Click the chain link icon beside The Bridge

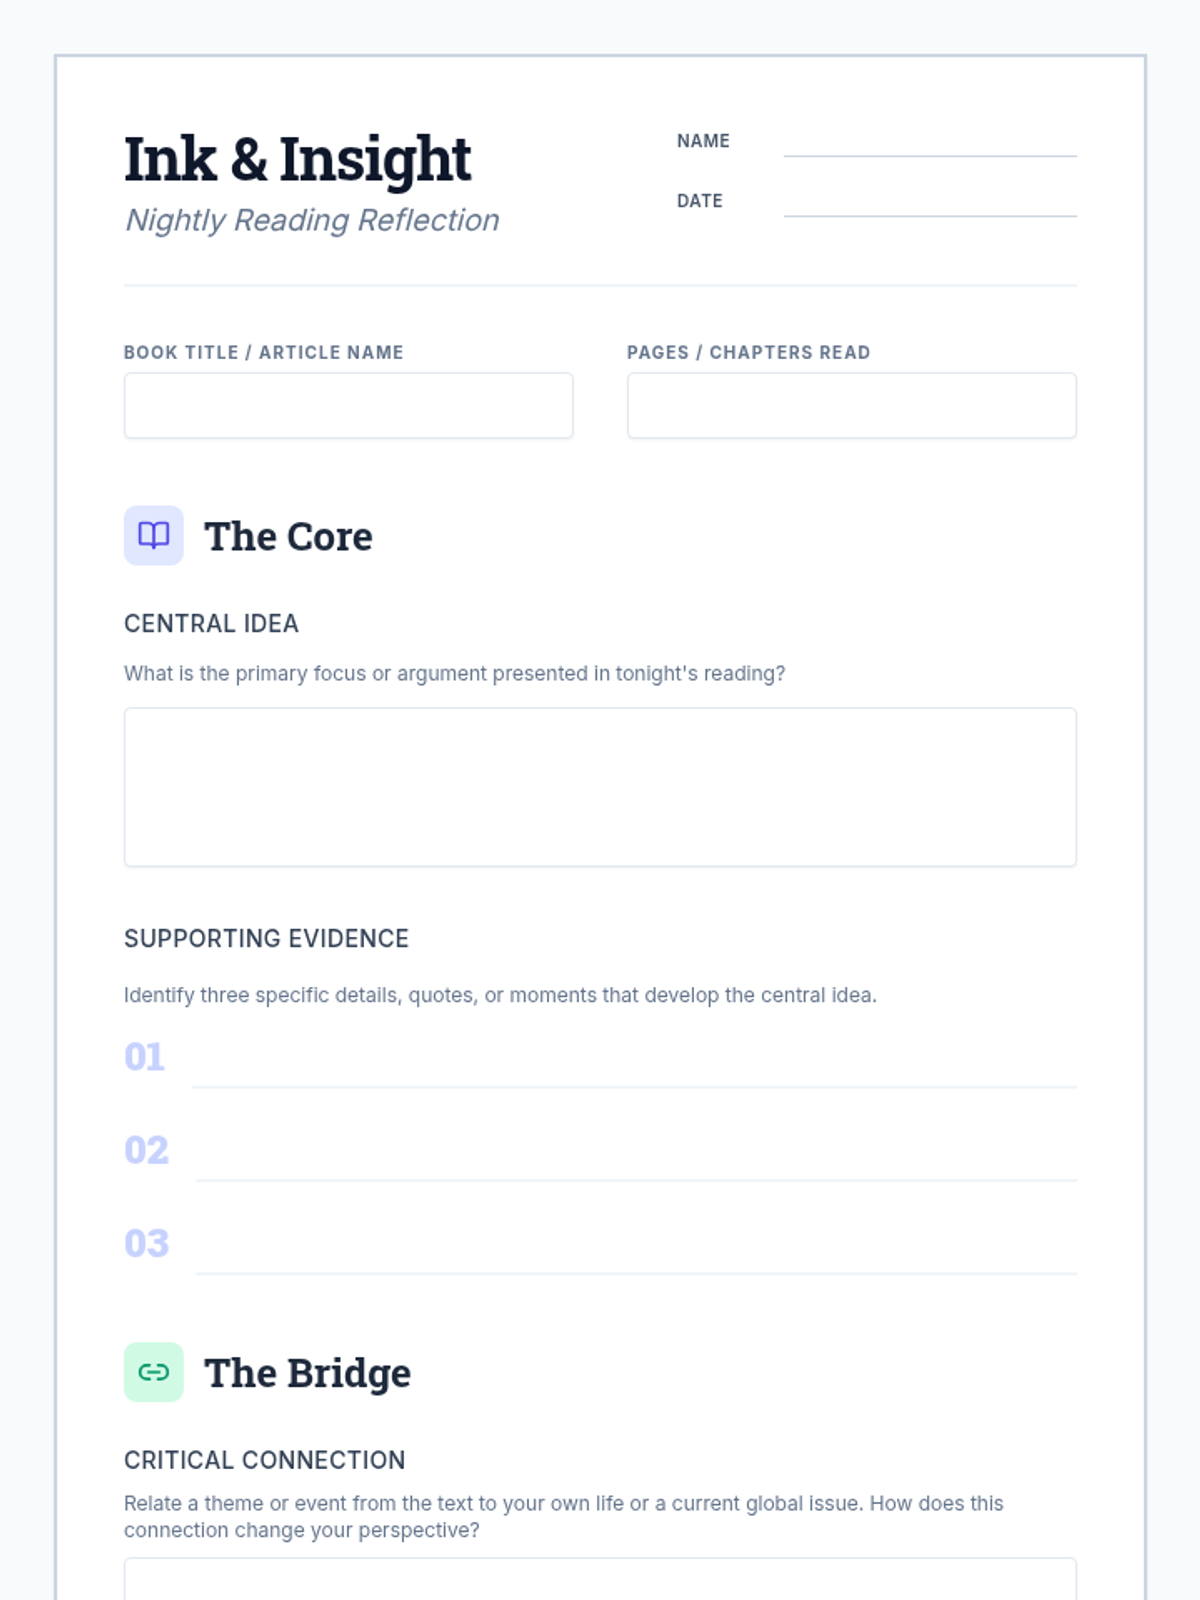tap(153, 1372)
